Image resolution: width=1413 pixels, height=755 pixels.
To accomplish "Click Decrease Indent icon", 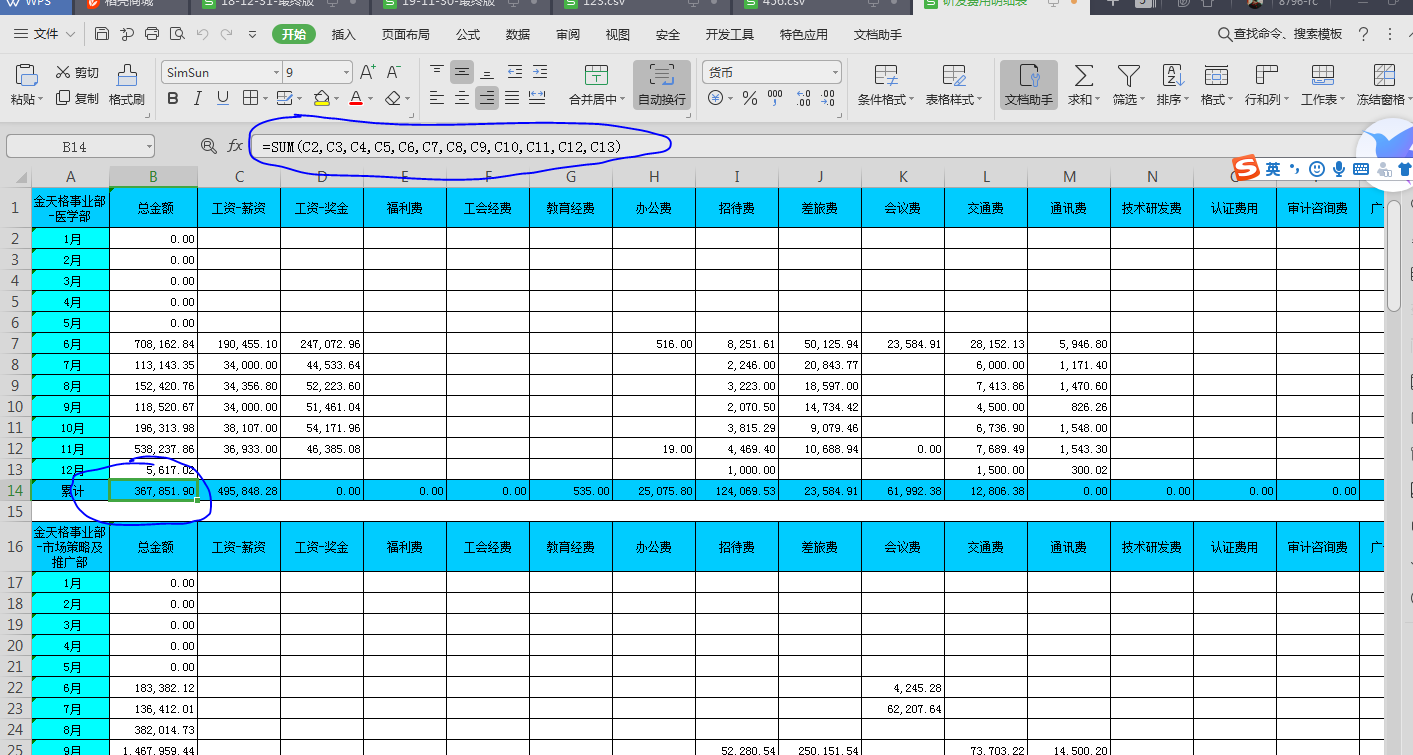I will click(515, 72).
